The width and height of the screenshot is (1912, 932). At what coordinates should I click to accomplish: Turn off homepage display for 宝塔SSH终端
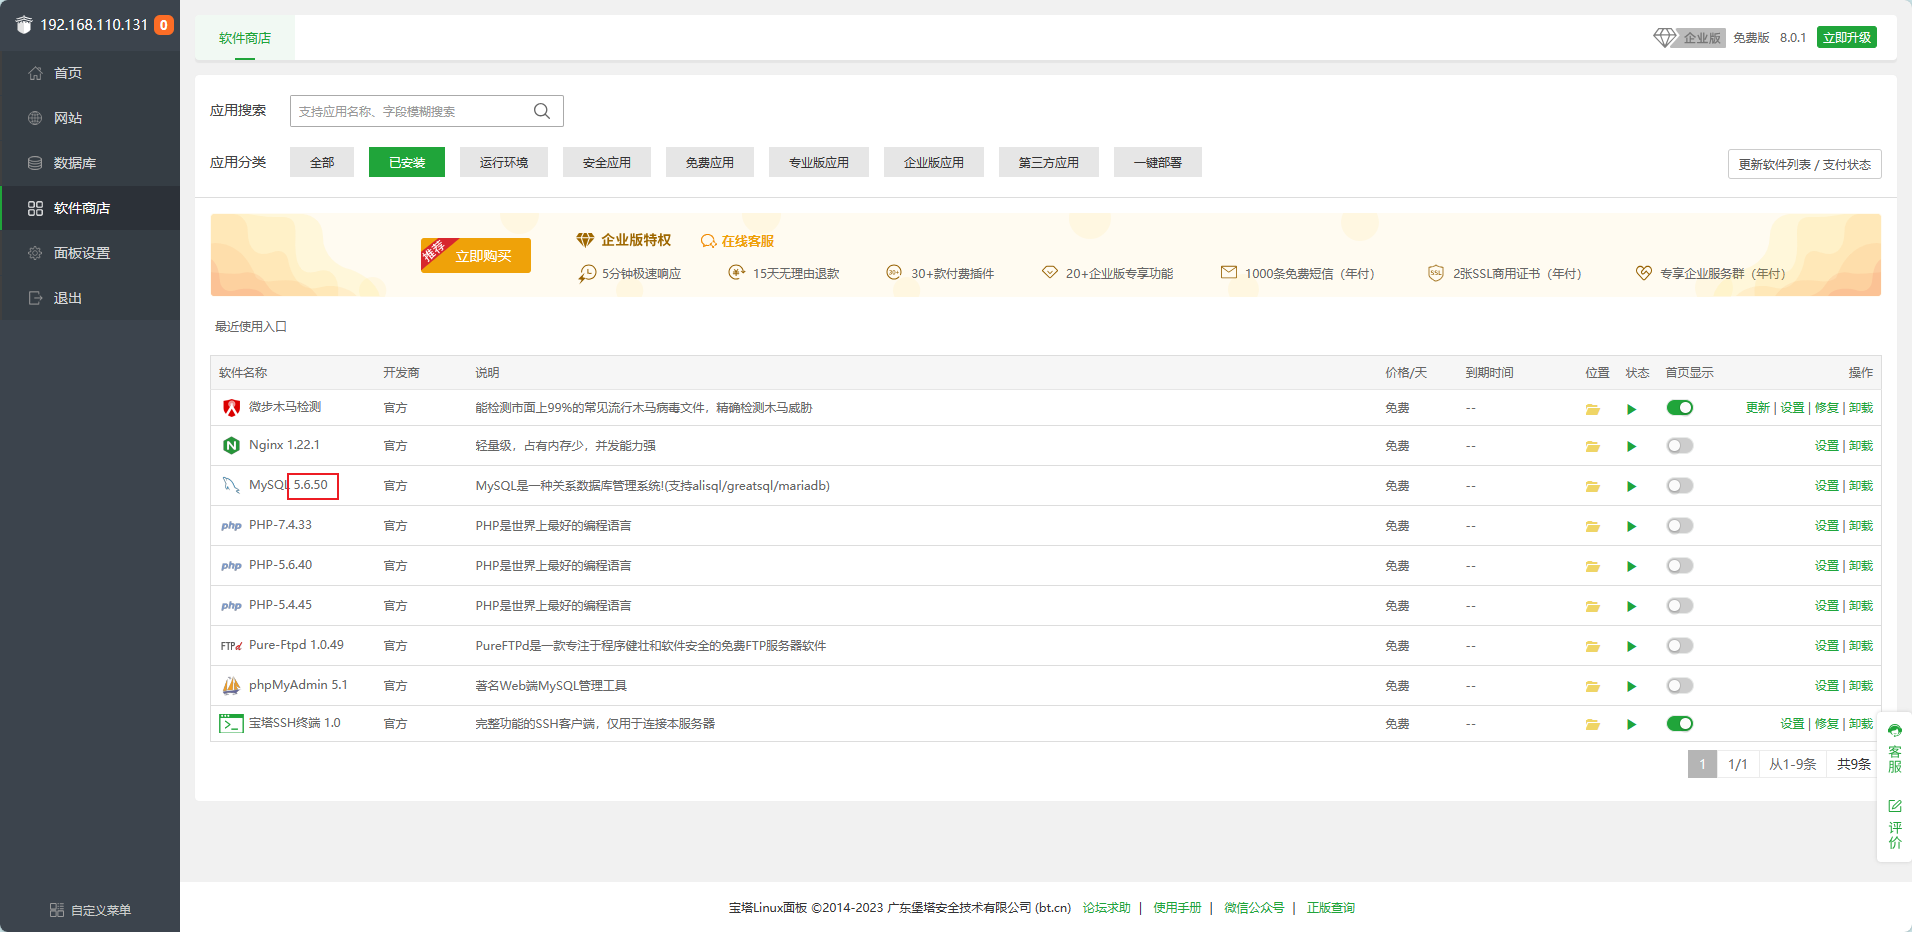click(1679, 724)
